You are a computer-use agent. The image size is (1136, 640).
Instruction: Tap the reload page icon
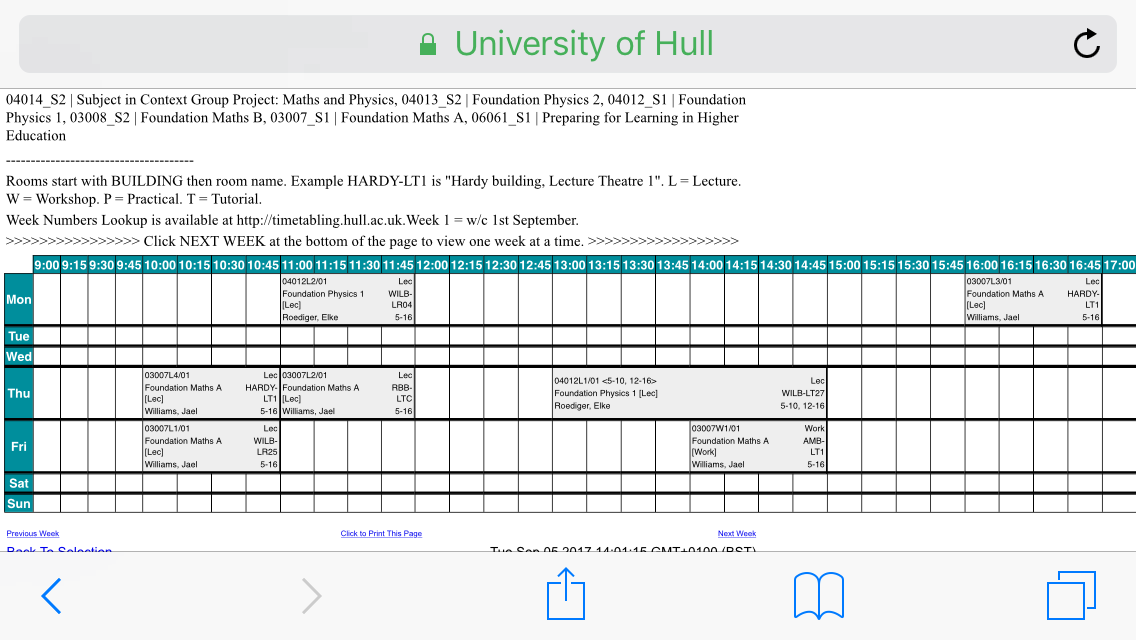pos(1086,44)
